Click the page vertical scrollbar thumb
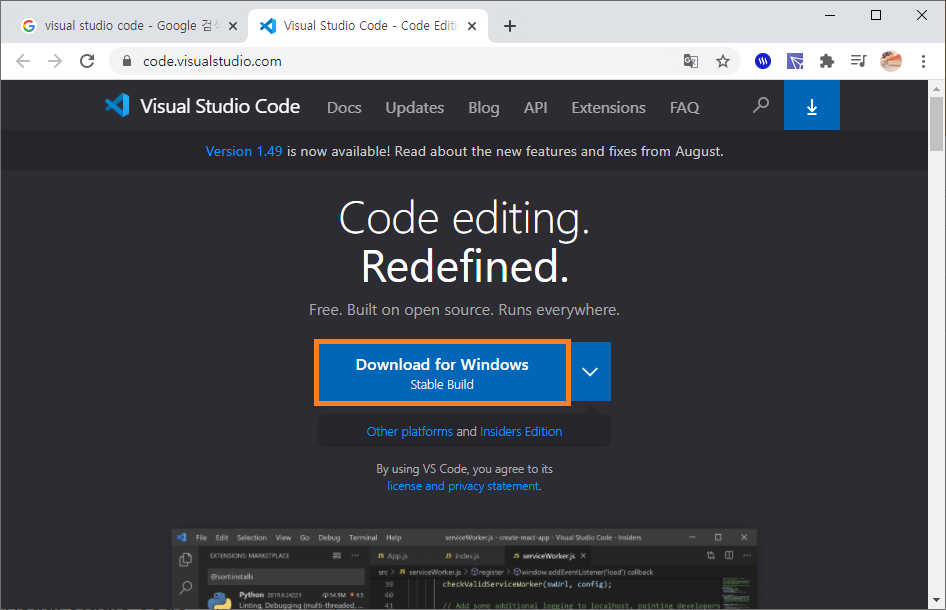Viewport: 946px width, 610px height. coord(936,124)
